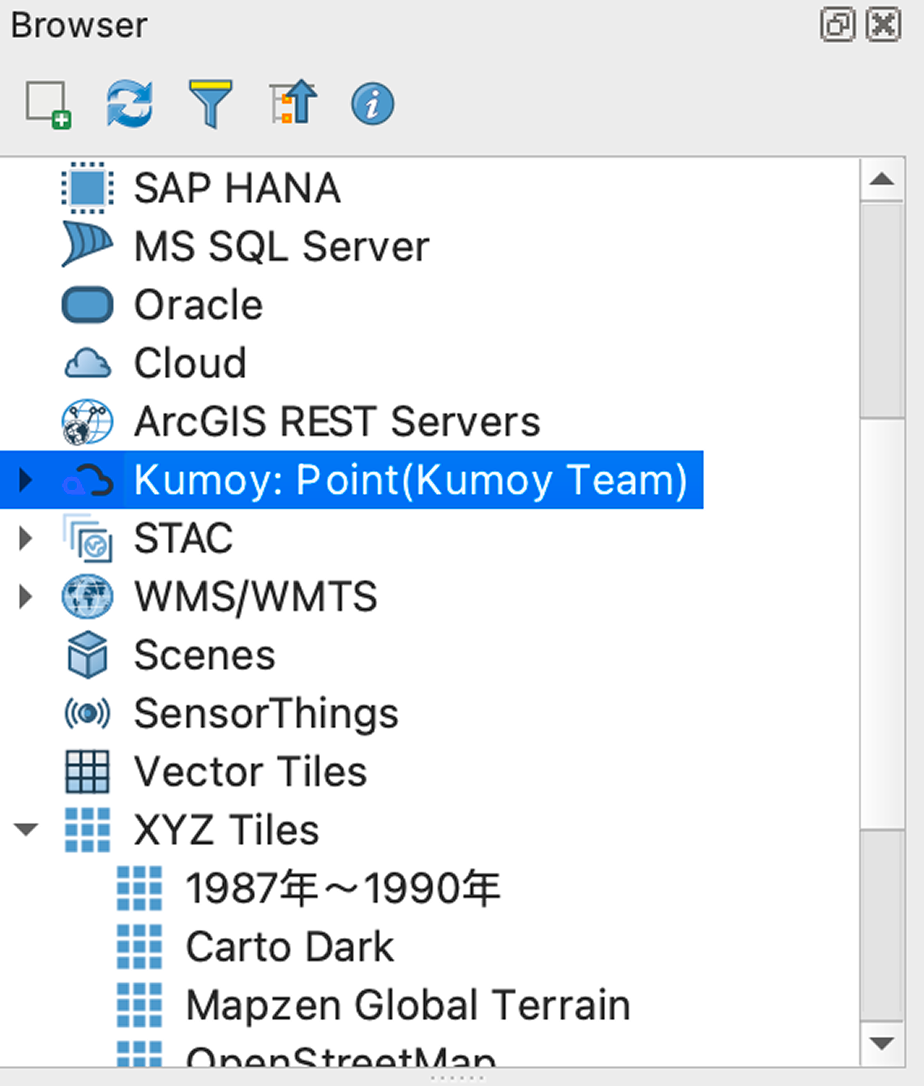Open the Carto Dark basemap entry
The image size is (924, 1086).
click(289, 946)
